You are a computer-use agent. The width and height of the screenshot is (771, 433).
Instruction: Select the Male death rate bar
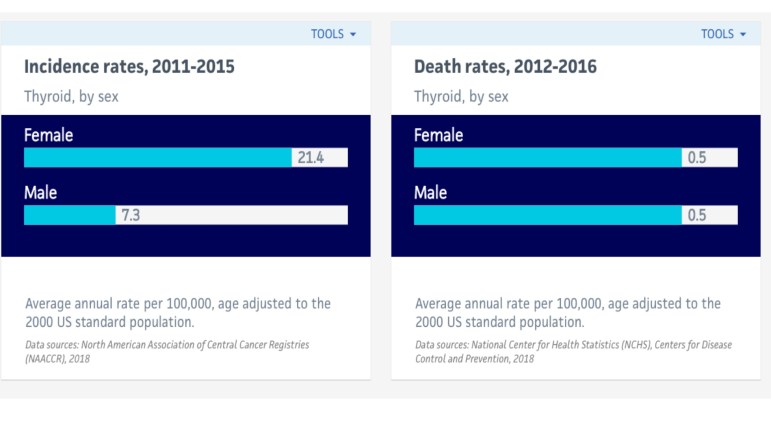547,215
